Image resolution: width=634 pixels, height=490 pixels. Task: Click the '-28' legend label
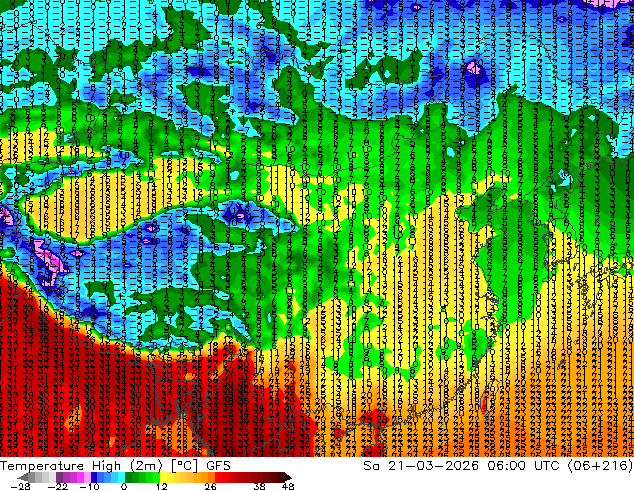[x=20, y=486]
